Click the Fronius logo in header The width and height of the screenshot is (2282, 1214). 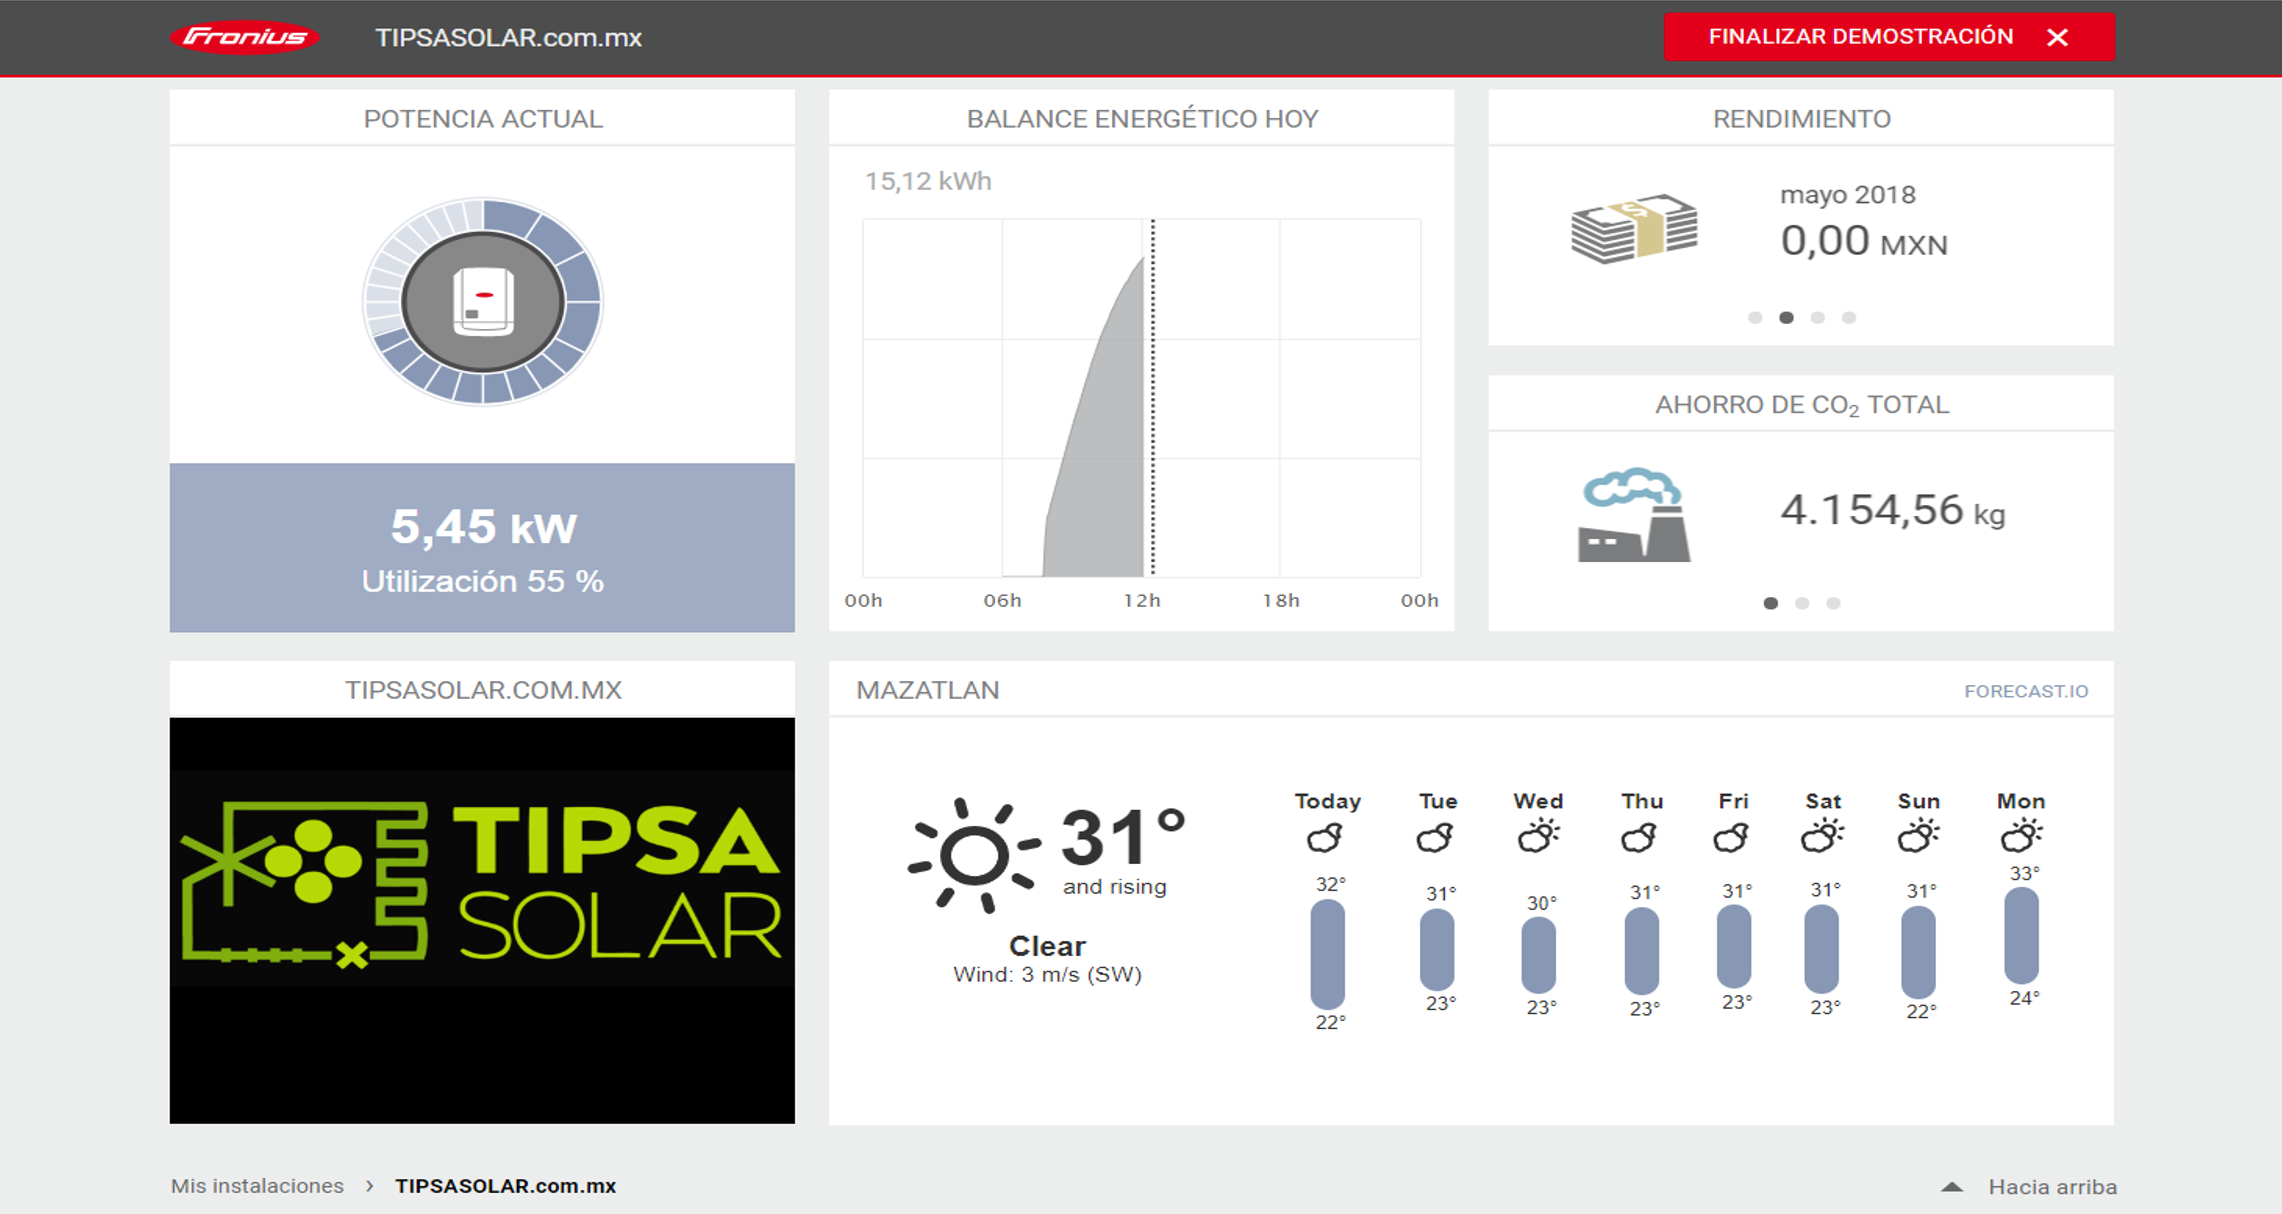(x=245, y=37)
